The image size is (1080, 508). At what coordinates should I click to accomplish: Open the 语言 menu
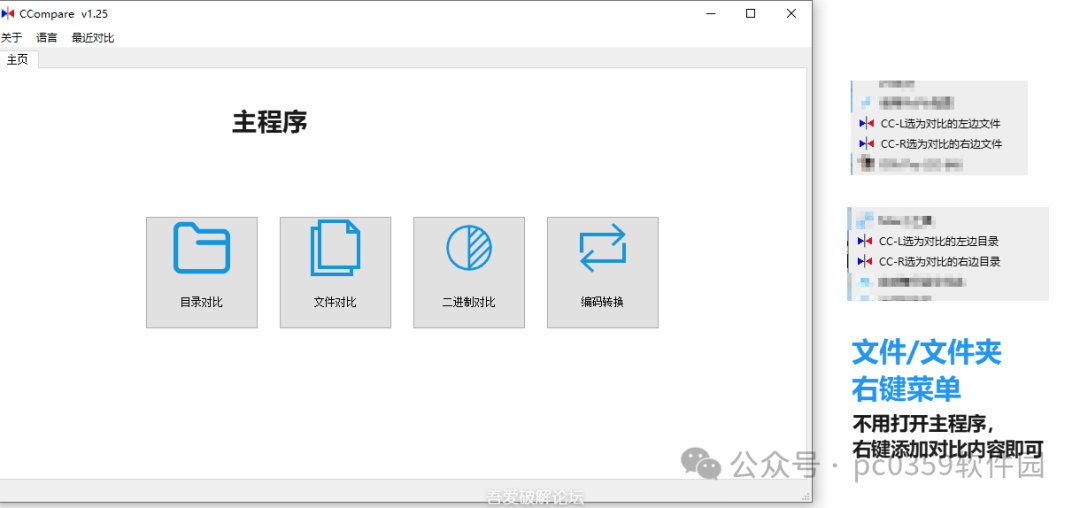tap(47, 38)
